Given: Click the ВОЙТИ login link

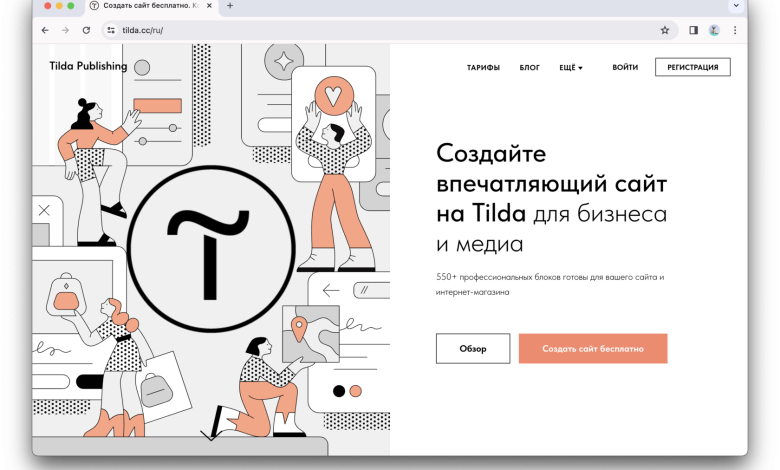Looking at the screenshot, I should pyautogui.click(x=625, y=68).
